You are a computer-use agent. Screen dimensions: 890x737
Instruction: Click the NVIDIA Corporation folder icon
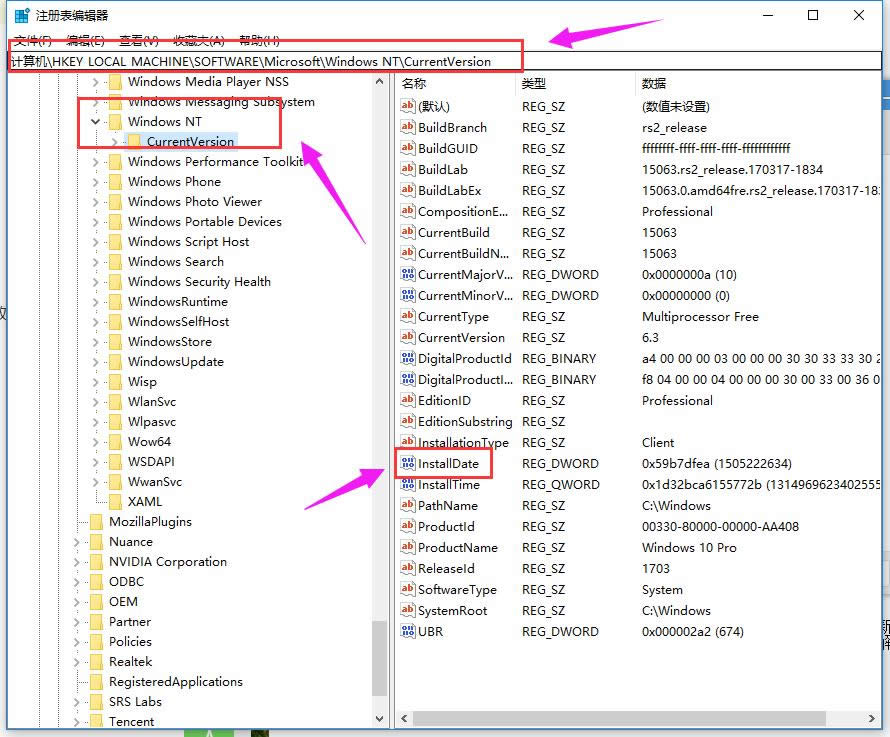96,562
